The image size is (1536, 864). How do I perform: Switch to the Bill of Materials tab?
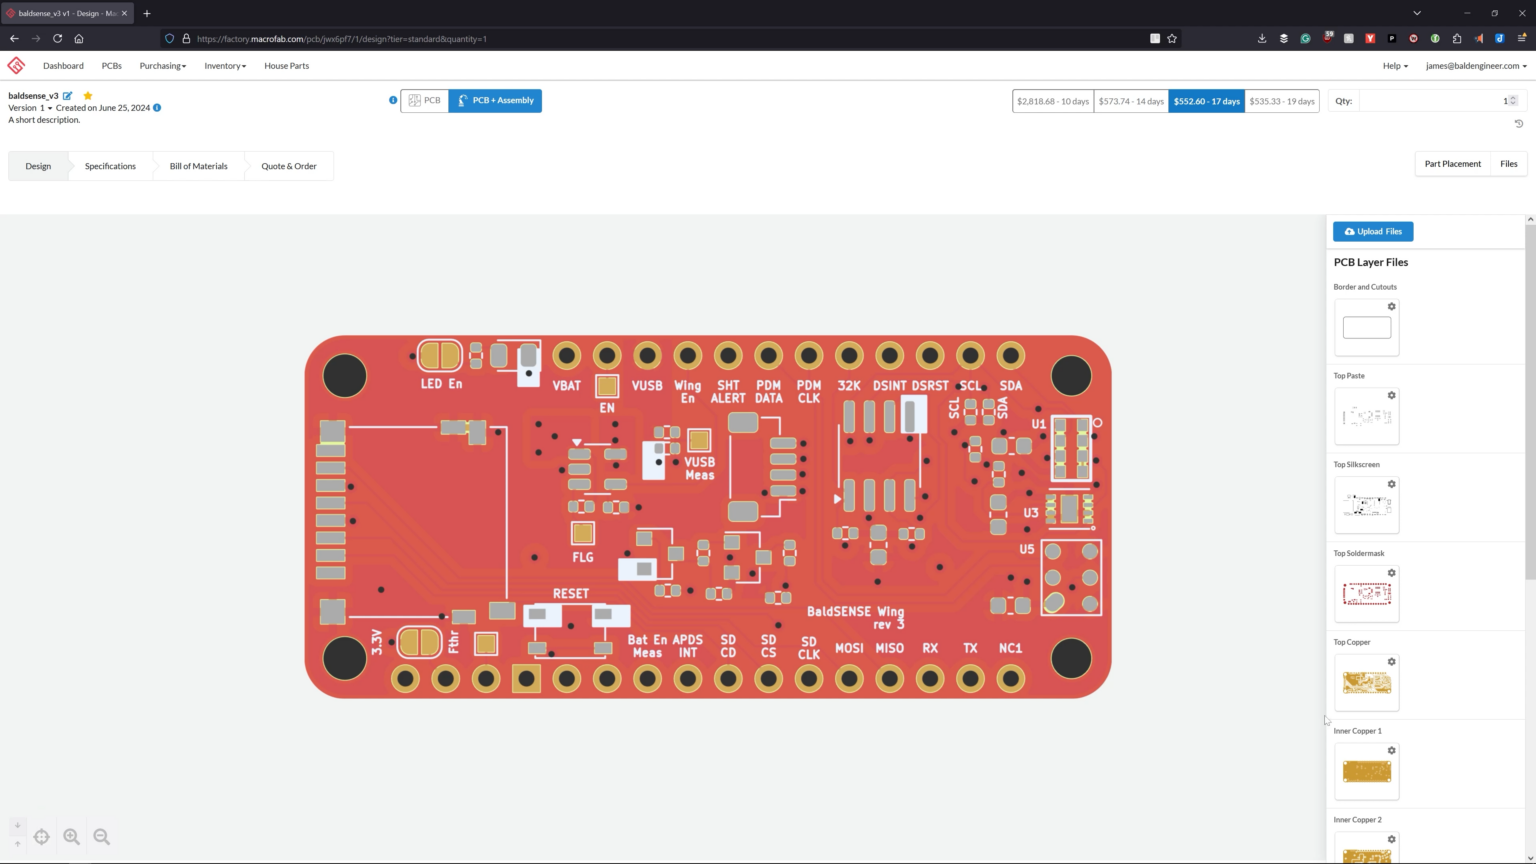(x=198, y=166)
